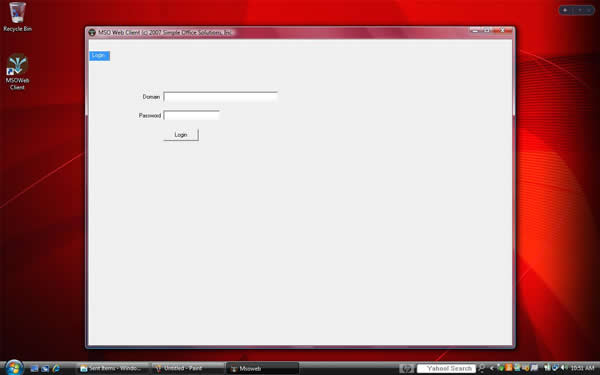This screenshot has height=375, width=600.
Task: Click the Switch between windows icon
Action: click(x=45, y=368)
